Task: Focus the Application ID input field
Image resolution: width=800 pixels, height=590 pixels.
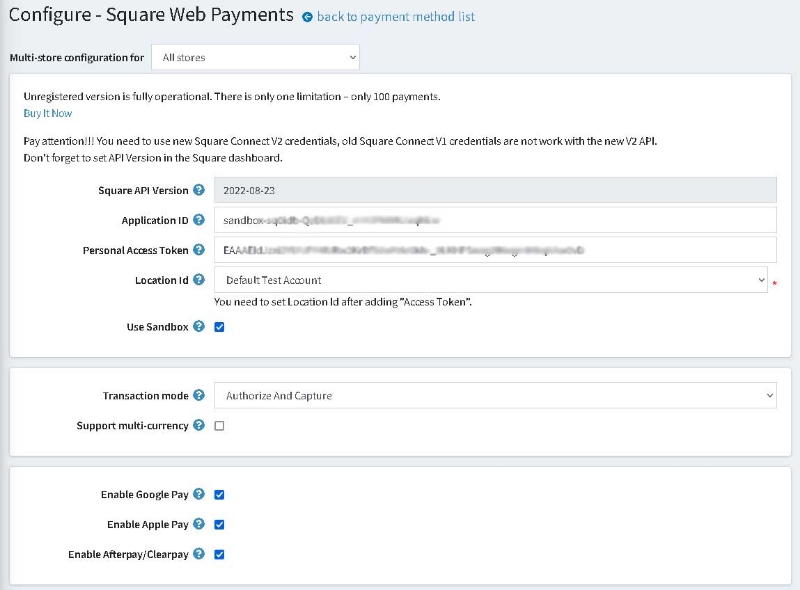Action: tap(495, 220)
